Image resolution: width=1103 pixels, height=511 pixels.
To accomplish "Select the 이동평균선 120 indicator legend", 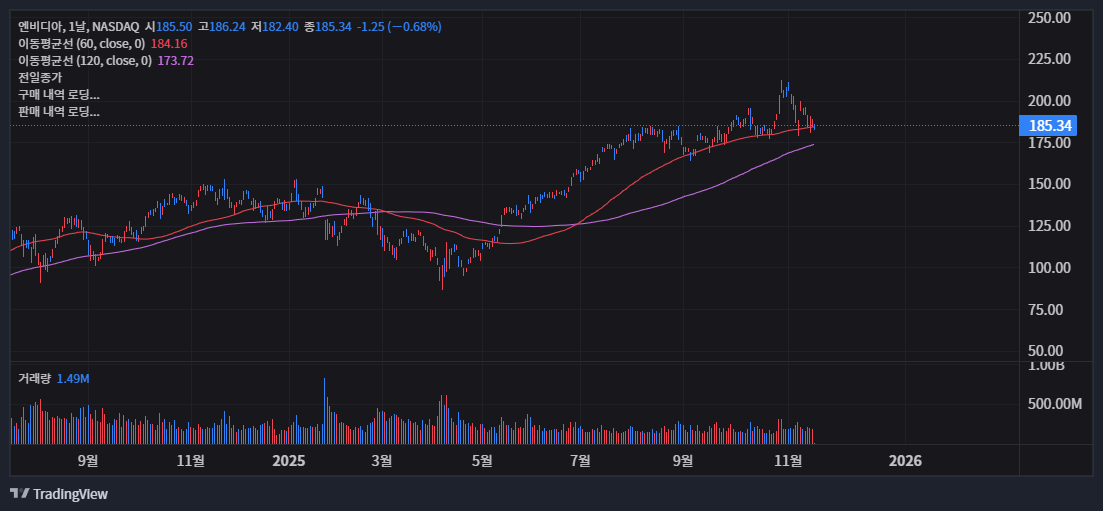I will pyautogui.click(x=85, y=61).
